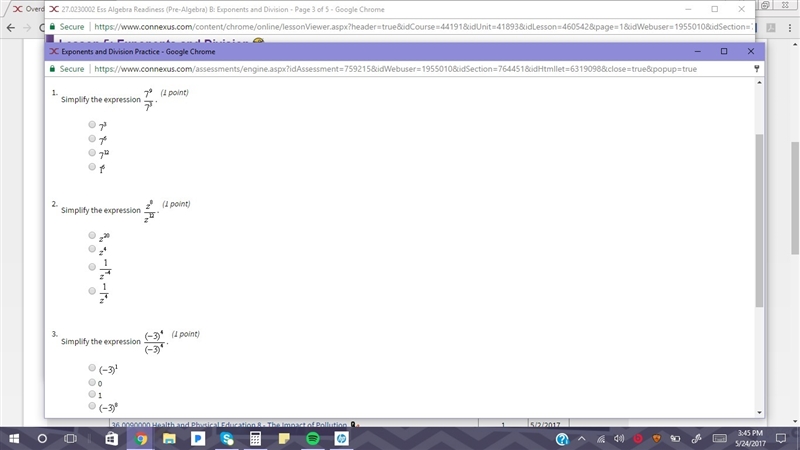Open Sticky Notes from taskbar
Image resolution: width=800 pixels, height=450 pixels.
point(284,439)
